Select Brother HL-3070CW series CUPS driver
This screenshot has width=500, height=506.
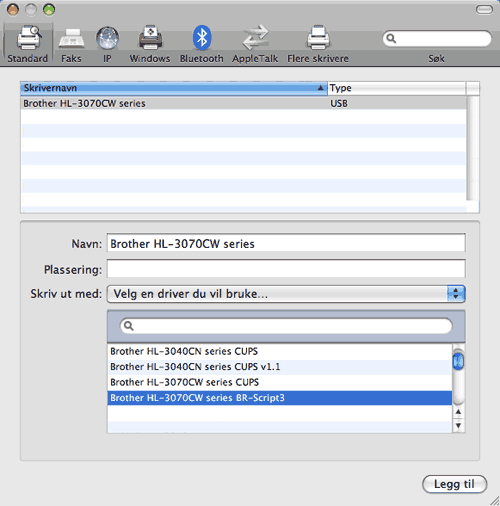[x=279, y=382]
